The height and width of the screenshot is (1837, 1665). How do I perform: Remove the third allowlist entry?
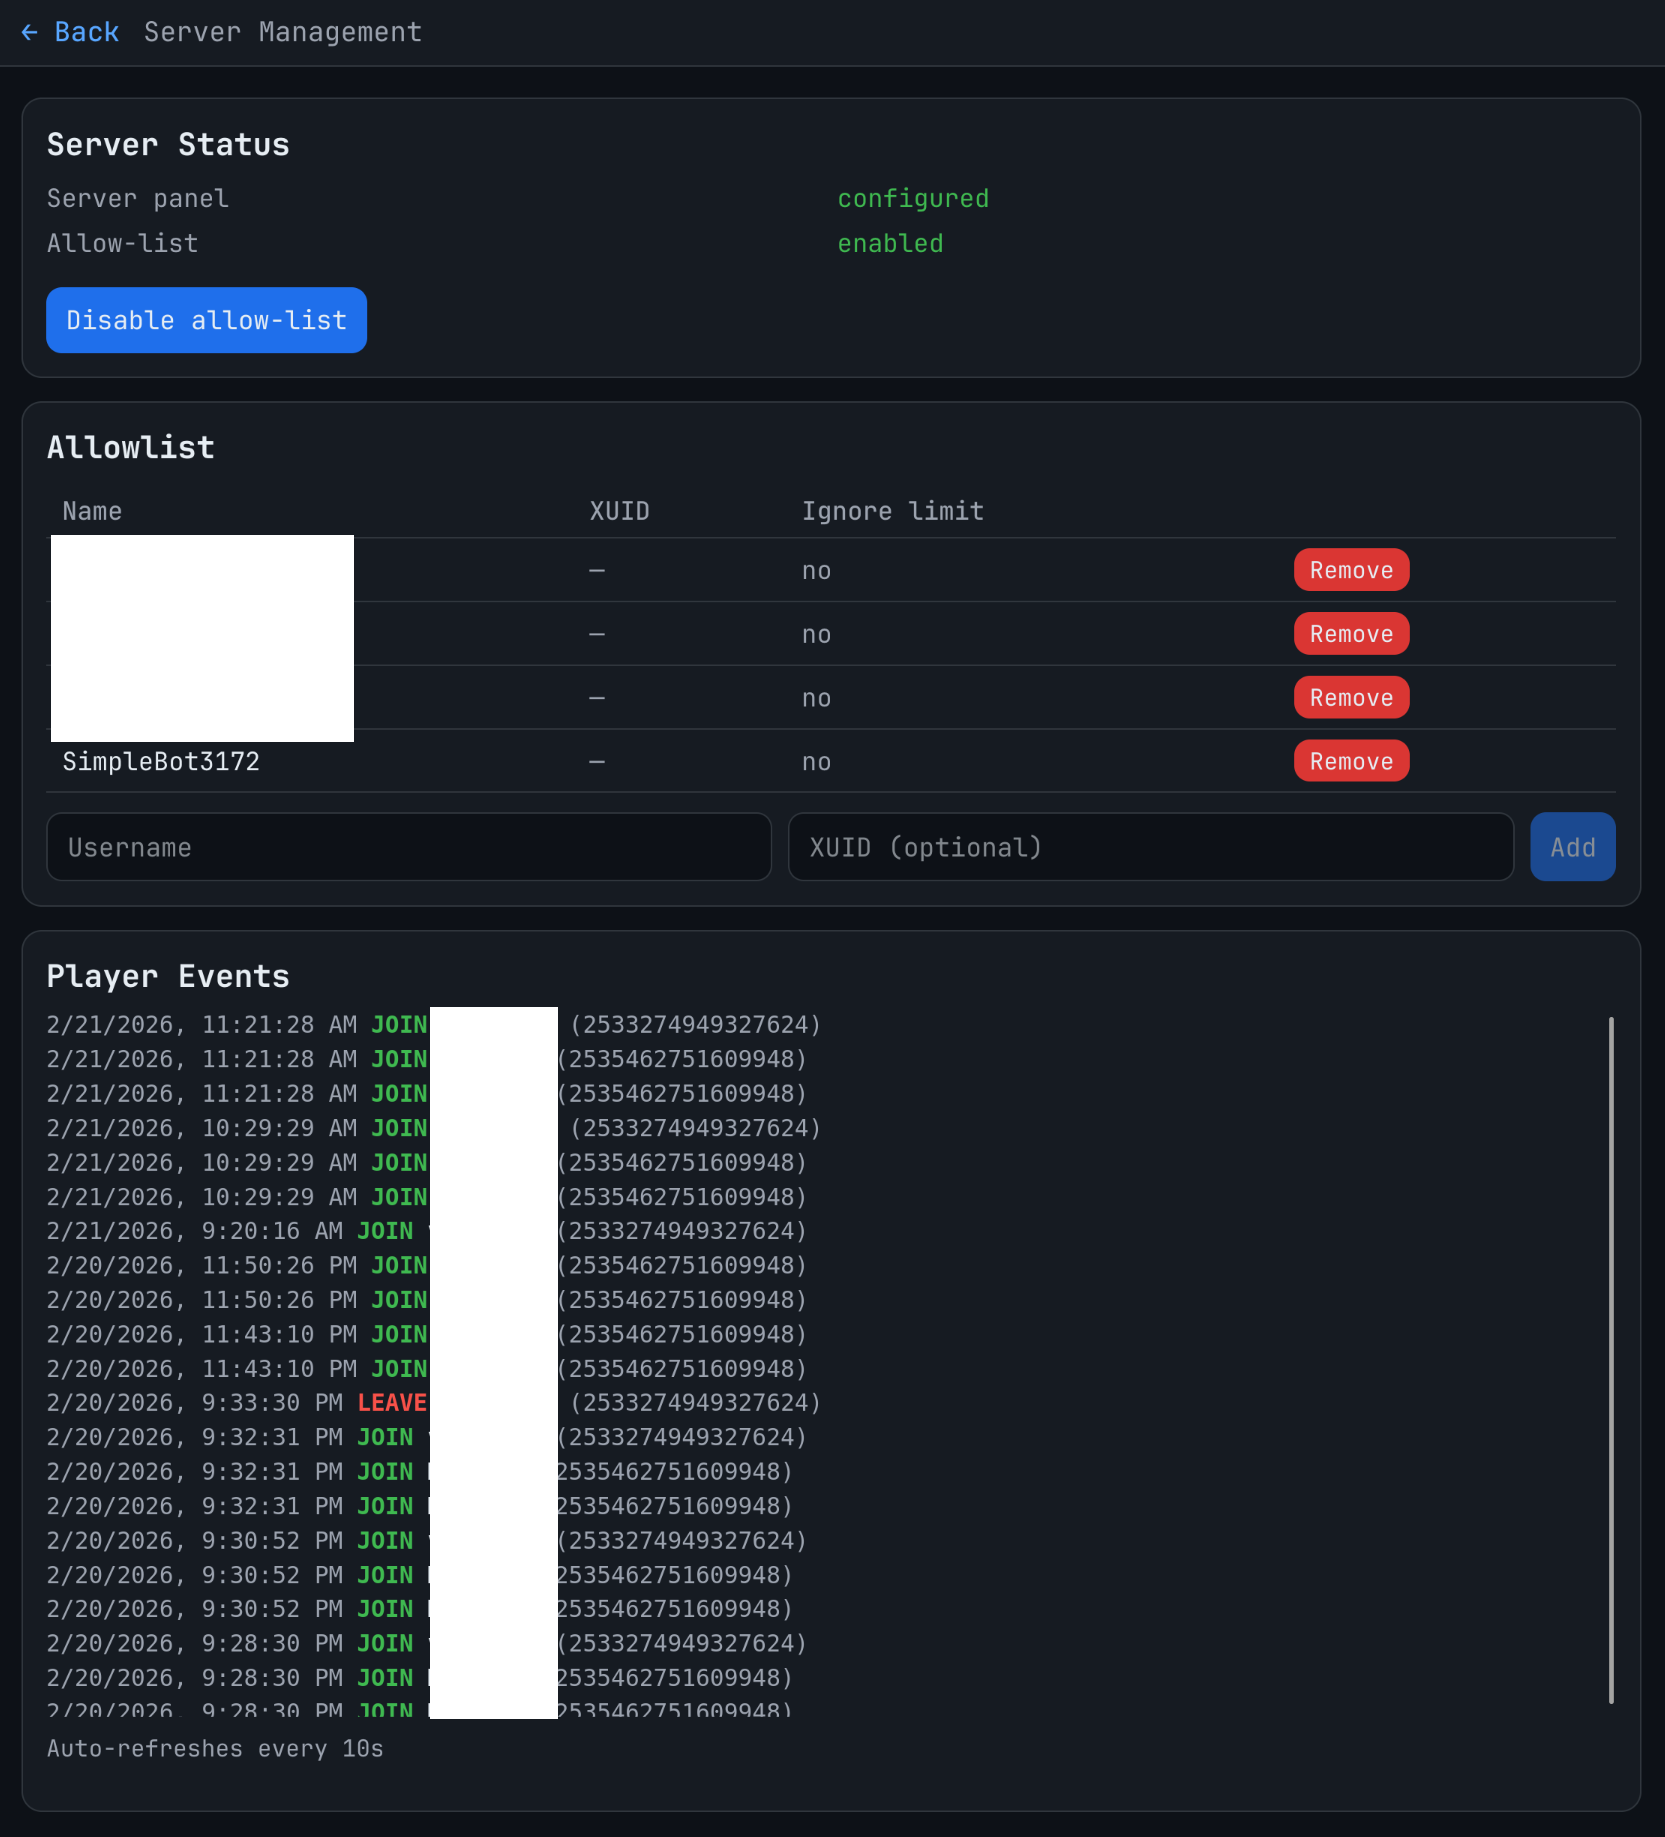1350,698
